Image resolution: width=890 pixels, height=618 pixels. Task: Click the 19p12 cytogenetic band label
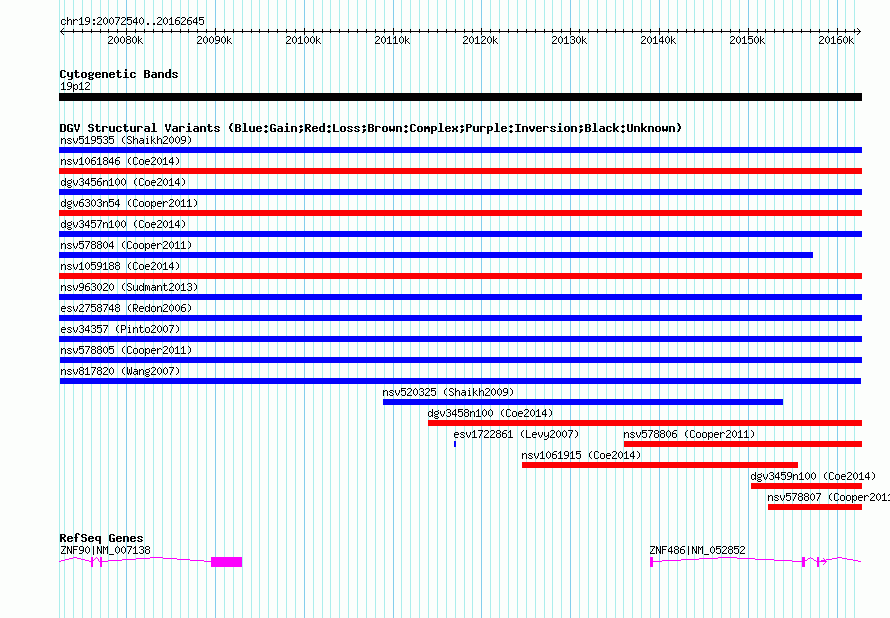click(x=75, y=86)
